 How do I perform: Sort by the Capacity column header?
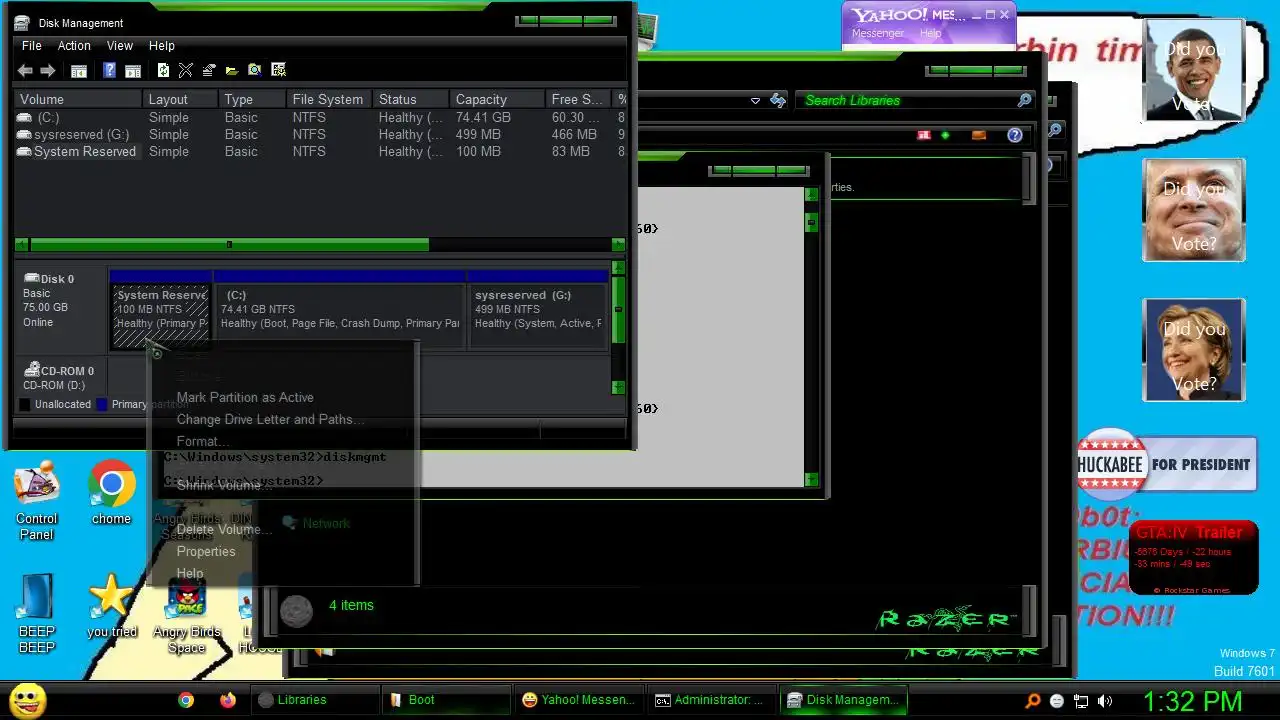pyautogui.click(x=497, y=99)
